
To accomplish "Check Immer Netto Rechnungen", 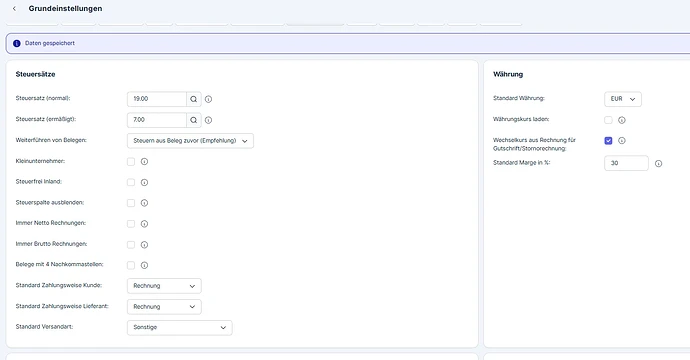I will (x=131, y=224).
